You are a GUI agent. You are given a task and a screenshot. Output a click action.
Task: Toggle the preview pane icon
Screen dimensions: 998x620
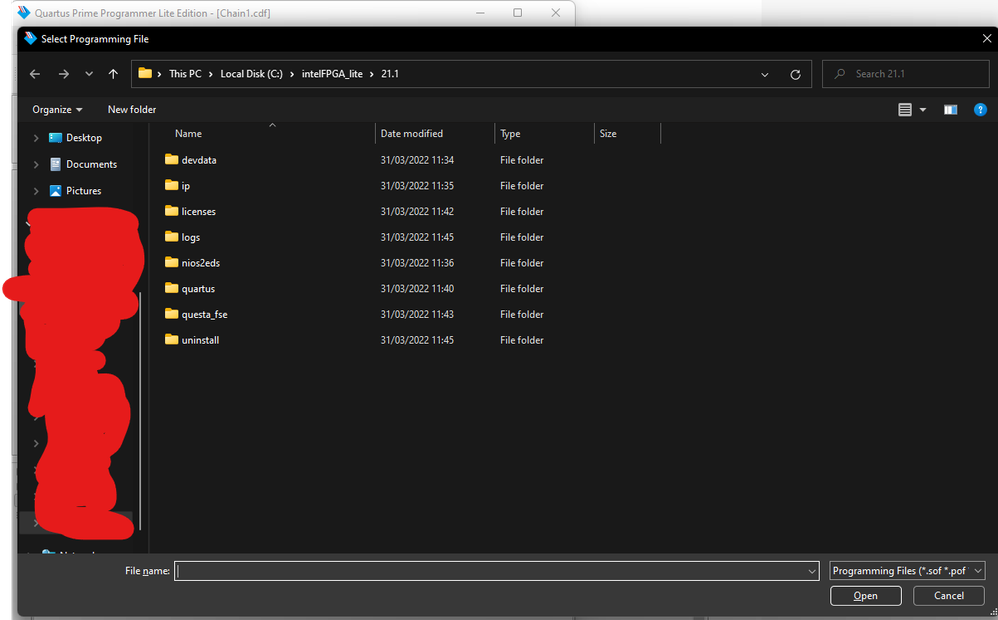pyautogui.click(x=950, y=110)
